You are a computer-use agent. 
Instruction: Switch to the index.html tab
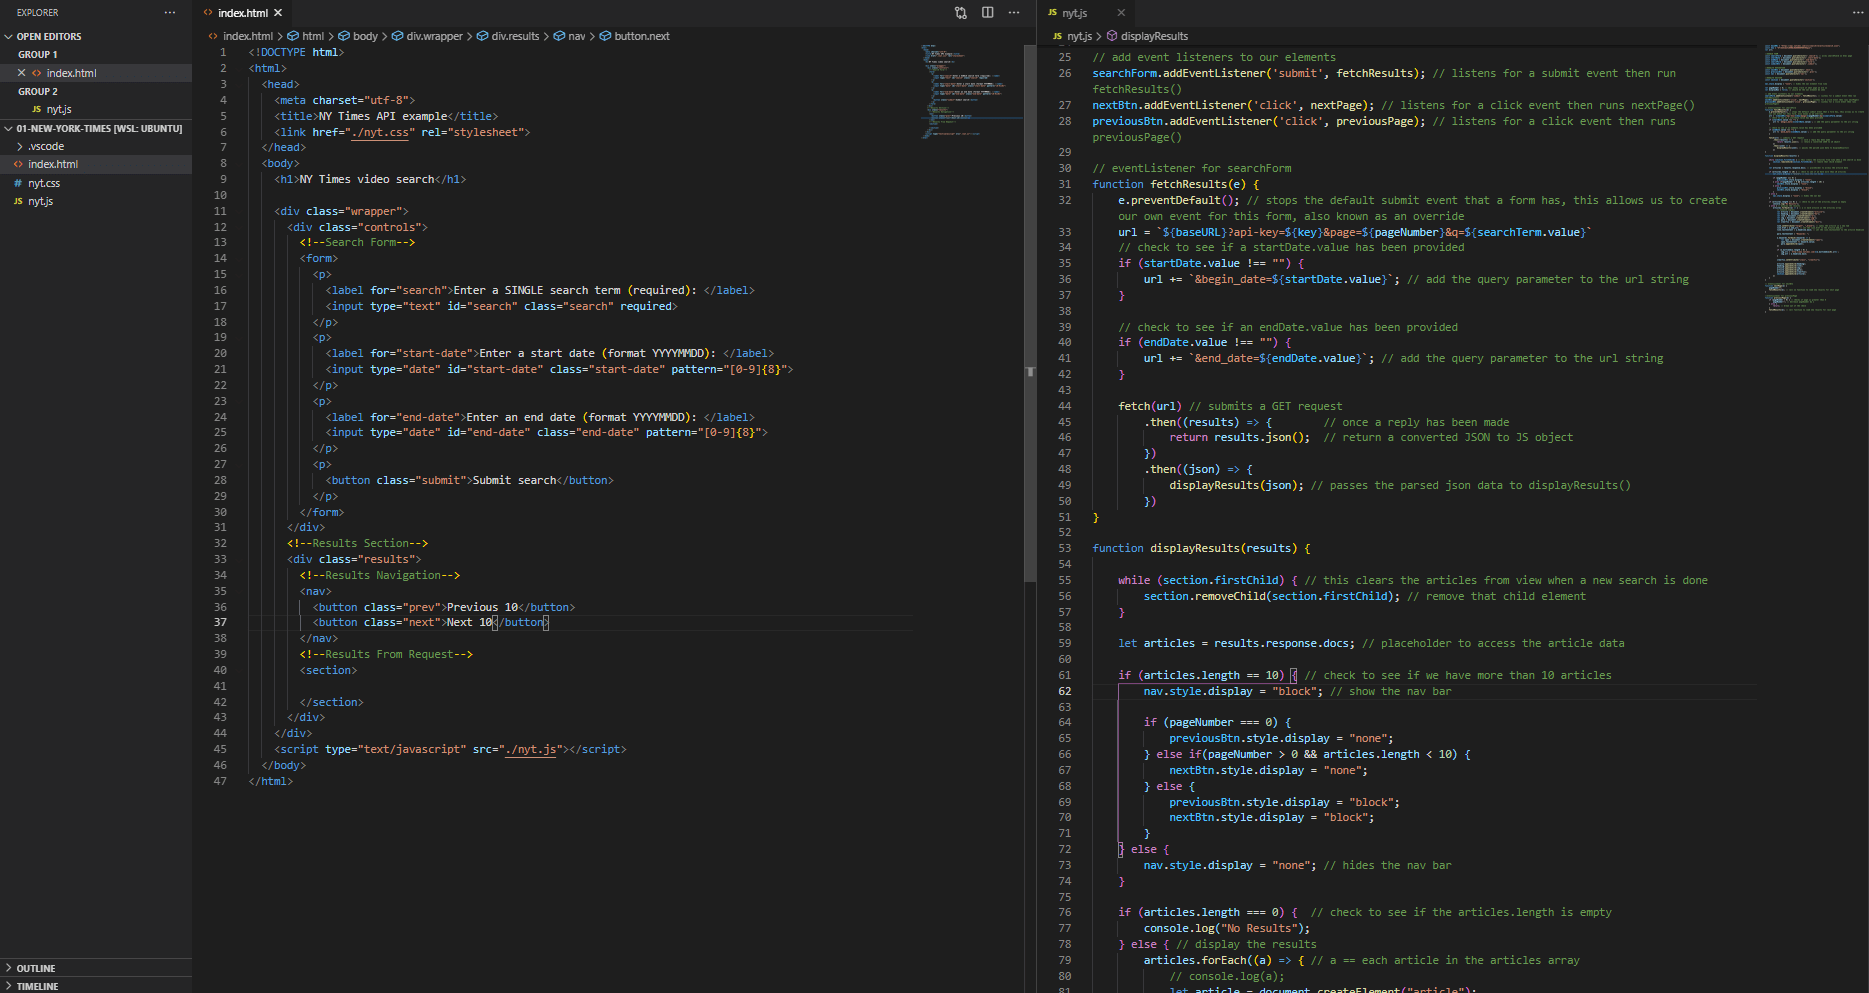243,13
